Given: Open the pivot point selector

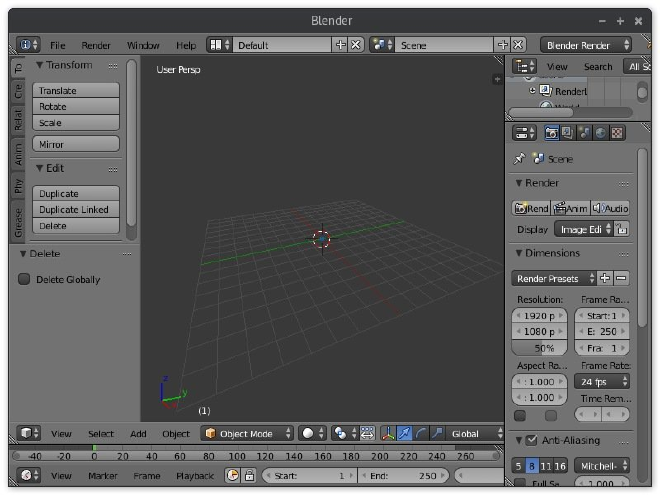Looking at the screenshot, I should click(x=344, y=433).
